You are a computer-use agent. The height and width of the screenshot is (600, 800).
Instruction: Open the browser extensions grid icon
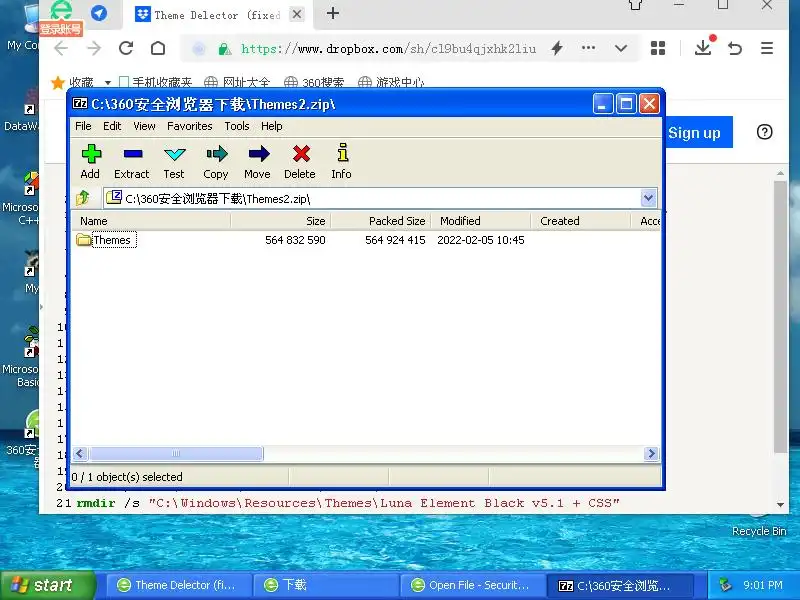pos(658,48)
